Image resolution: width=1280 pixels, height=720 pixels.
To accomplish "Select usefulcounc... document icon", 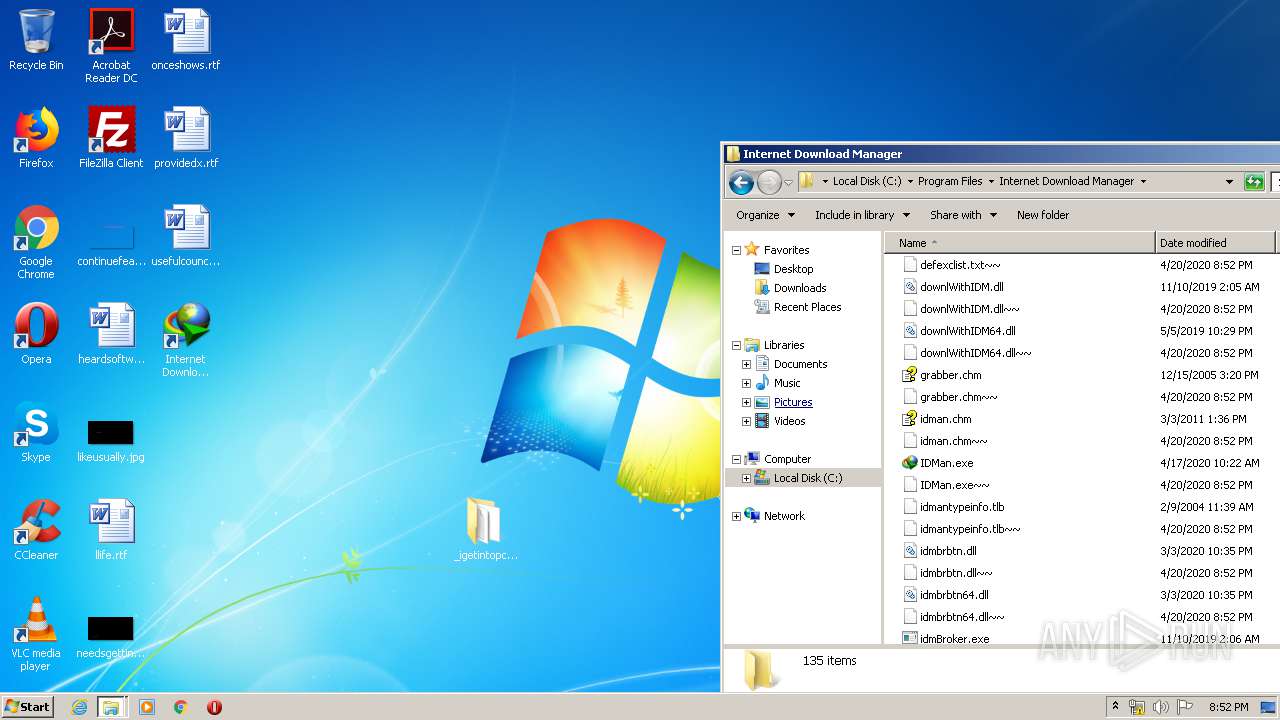I will 186,236.
